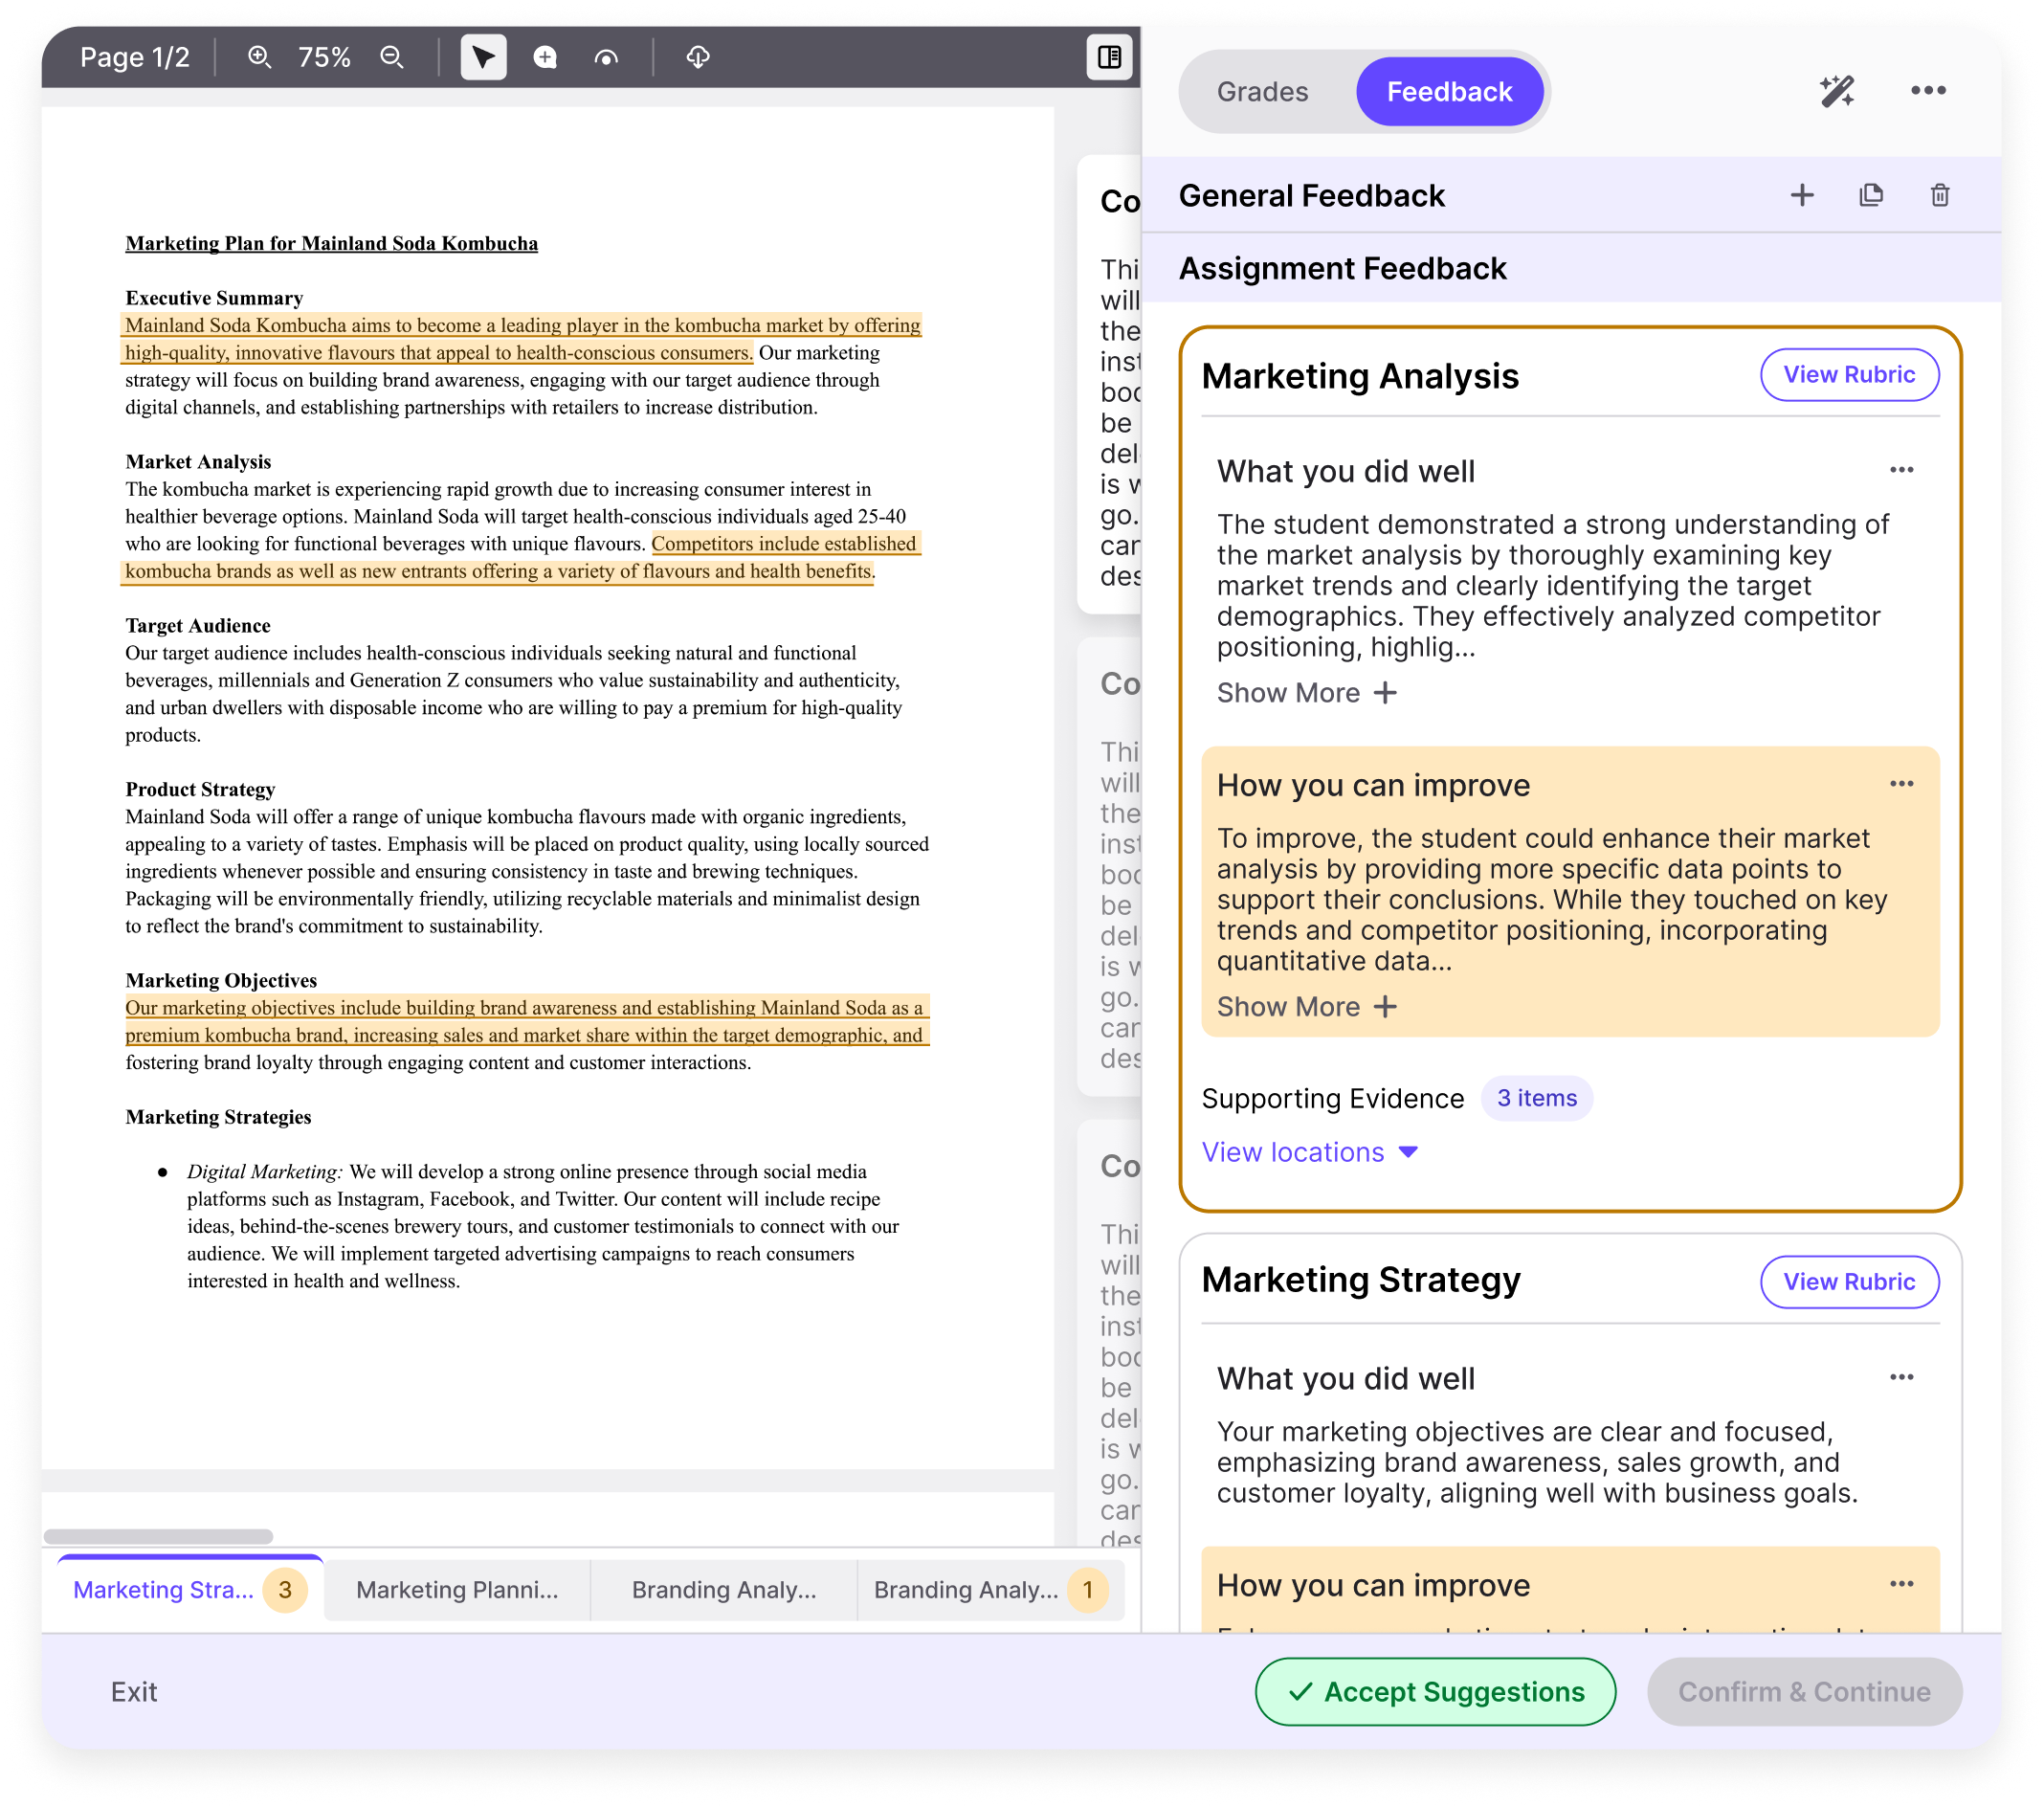
Task: Click View Rubric for Marketing Analysis
Action: pyautogui.click(x=1849, y=375)
